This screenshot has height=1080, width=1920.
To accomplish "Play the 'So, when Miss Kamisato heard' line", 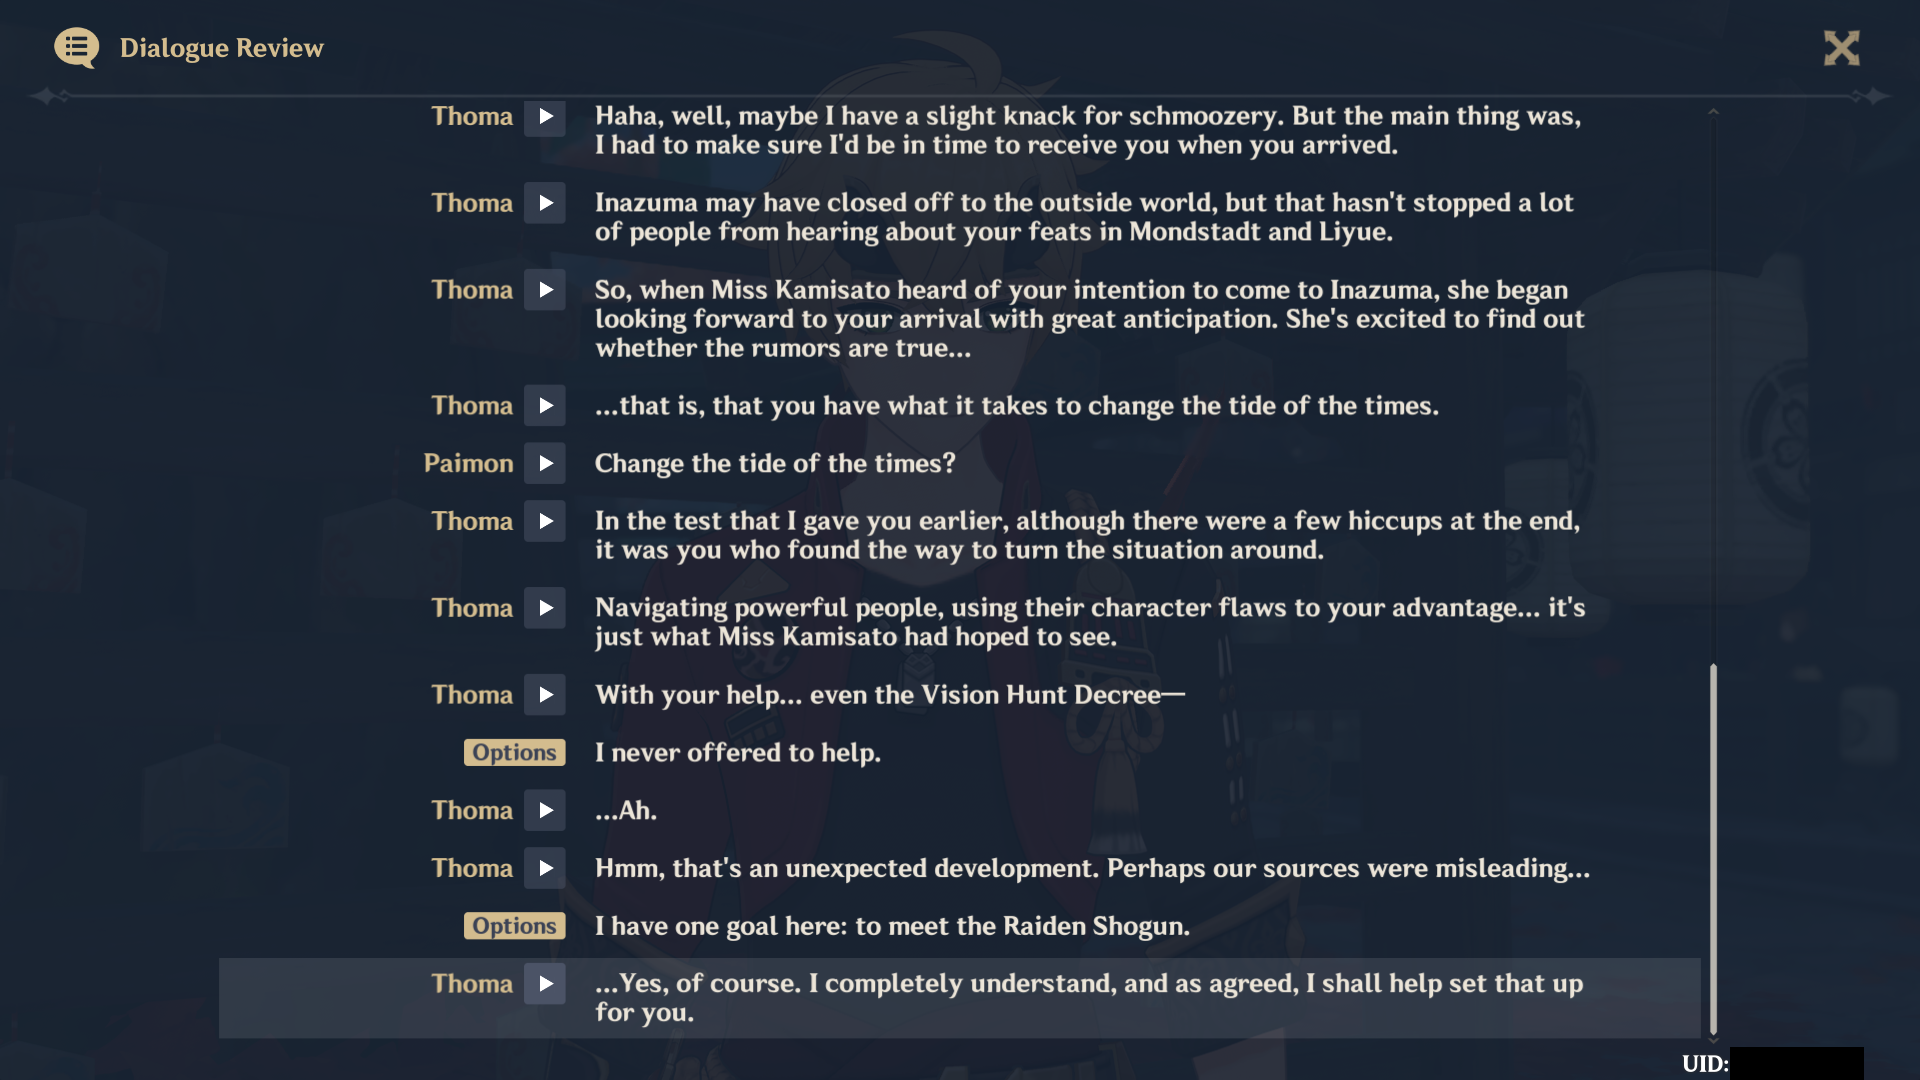I will (545, 290).
